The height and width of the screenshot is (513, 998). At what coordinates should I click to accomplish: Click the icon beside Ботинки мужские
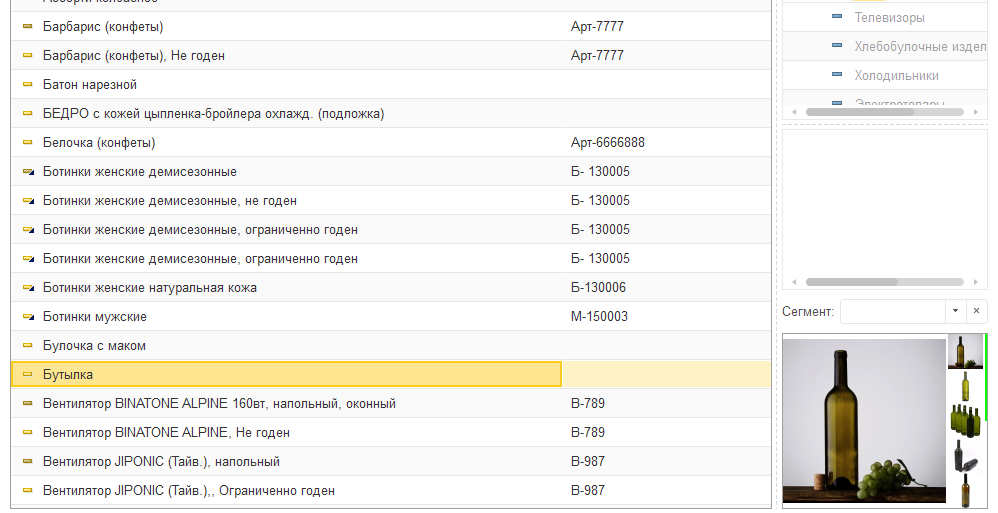pyautogui.click(x=28, y=317)
